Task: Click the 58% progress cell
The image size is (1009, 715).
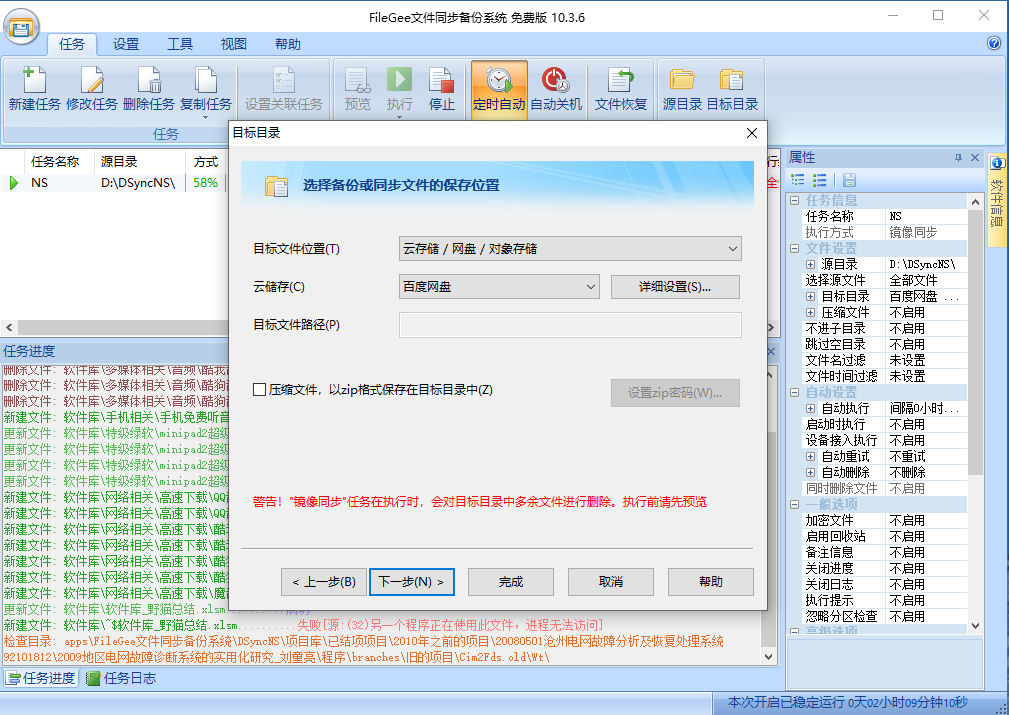Action: pos(205,183)
